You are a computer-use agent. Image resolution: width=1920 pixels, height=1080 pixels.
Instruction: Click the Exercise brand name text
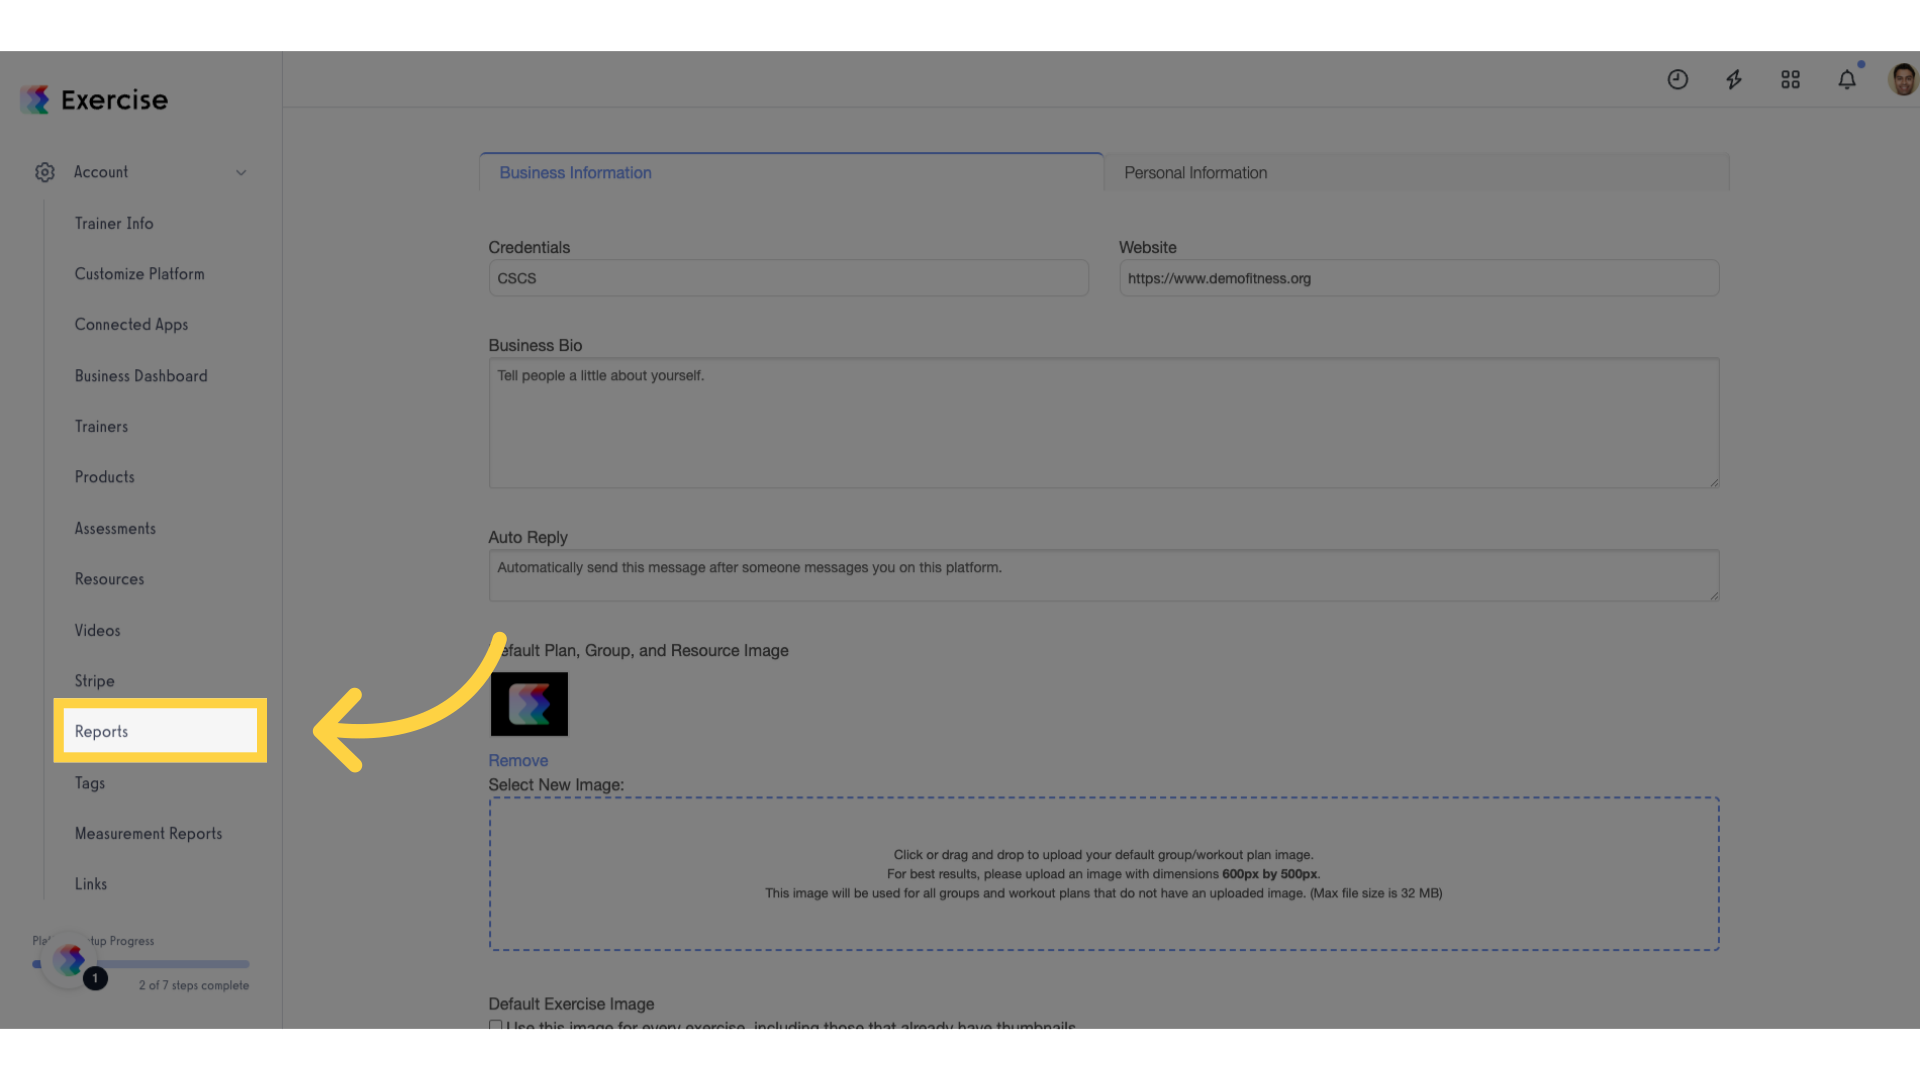pyautogui.click(x=114, y=99)
